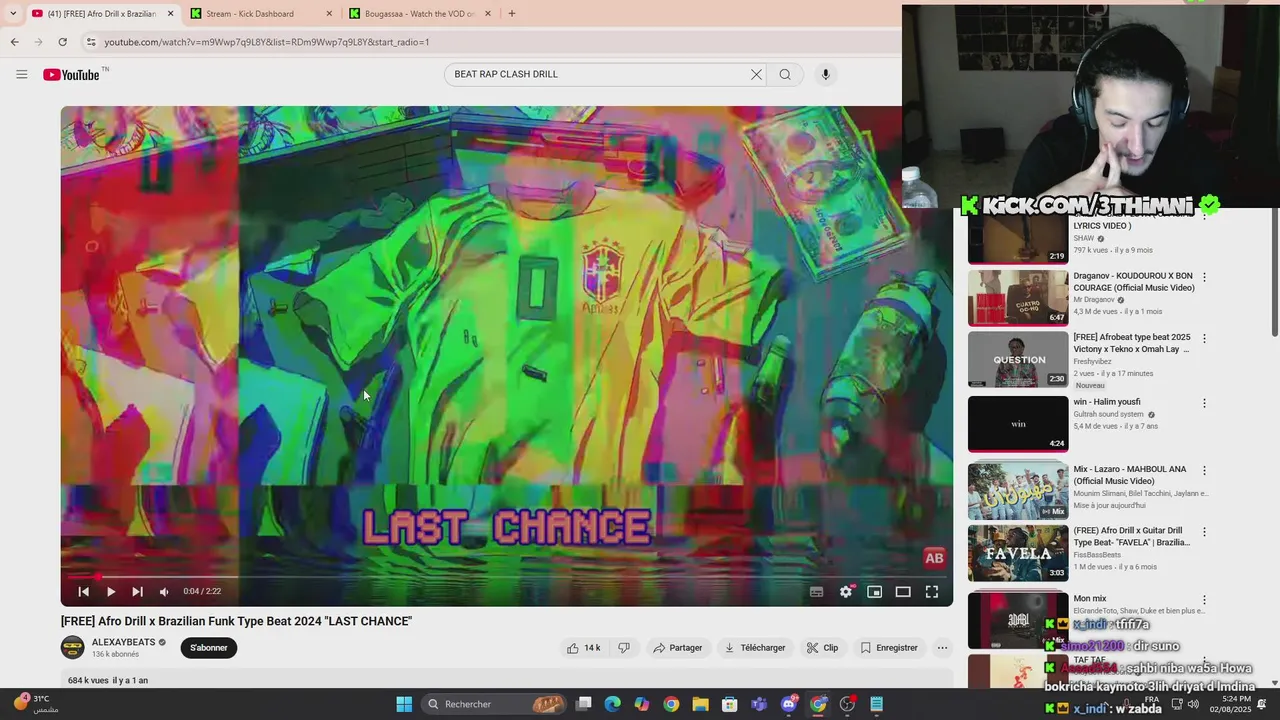
Task: Close the Kick Dashboard tab
Action: [x=329, y=14]
